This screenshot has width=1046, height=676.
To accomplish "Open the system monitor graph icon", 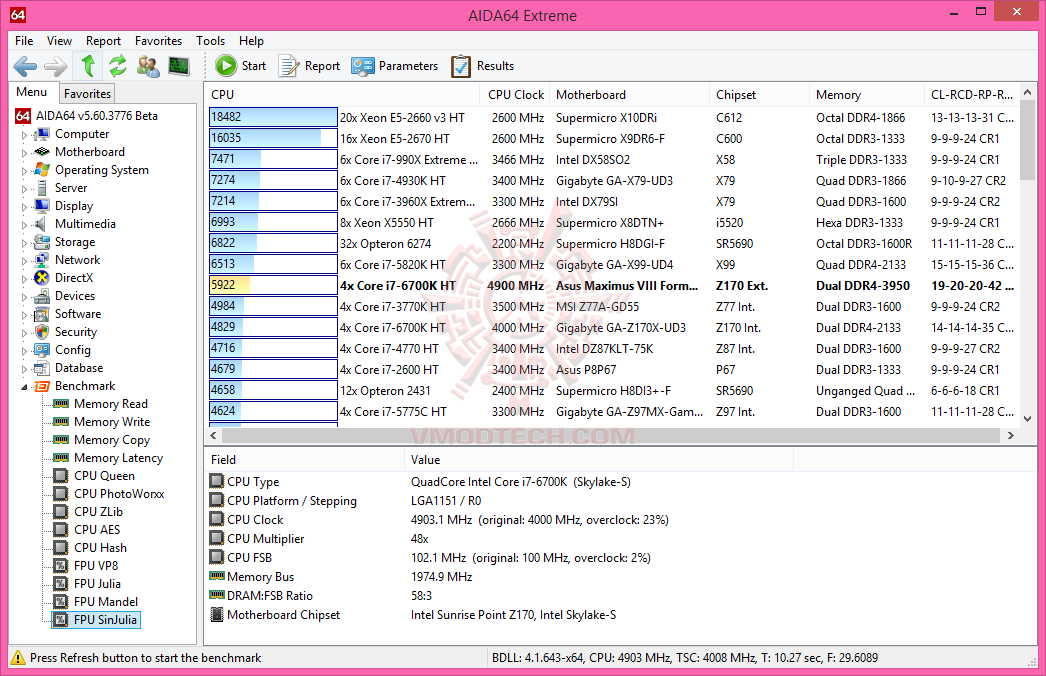I will coord(179,66).
